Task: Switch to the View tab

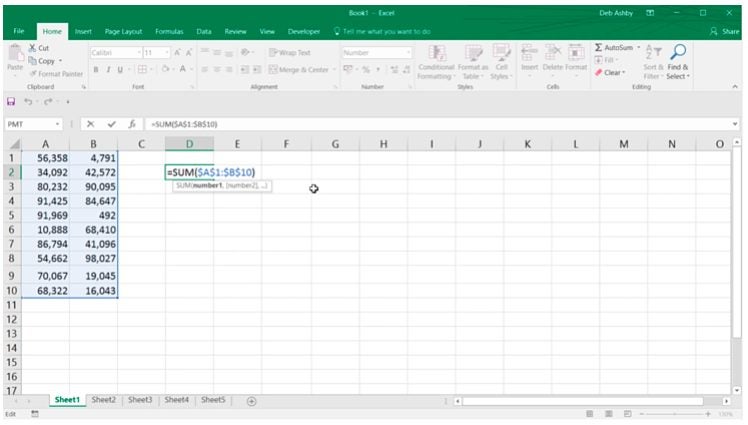Action: click(x=267, y=31)
